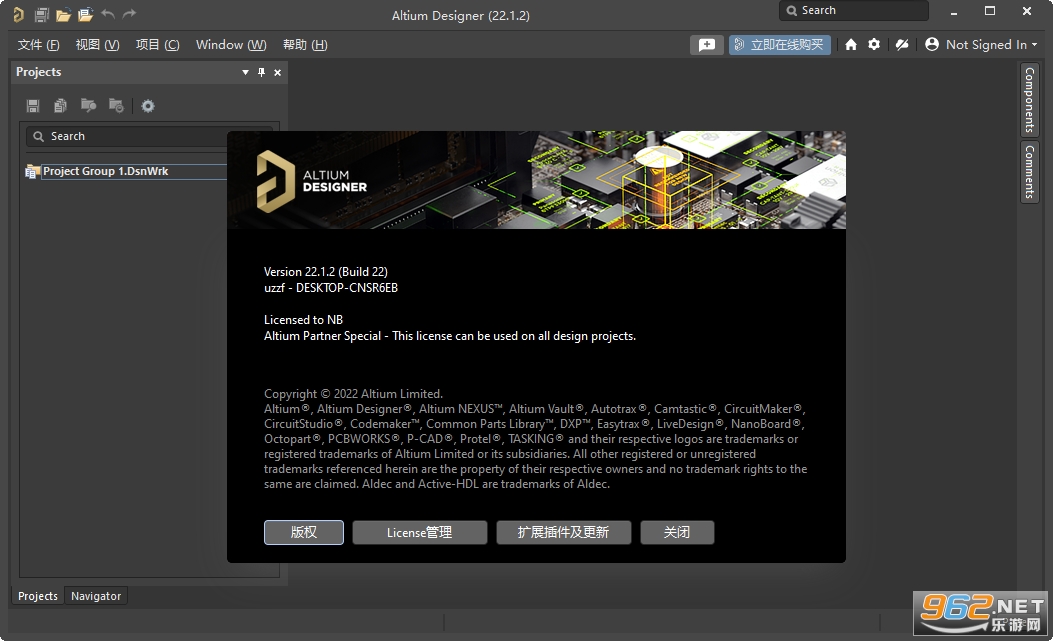This screenshot has width=1053, height=641.
Task: Open the Window (W) menu
Action: tap(231, 45)
